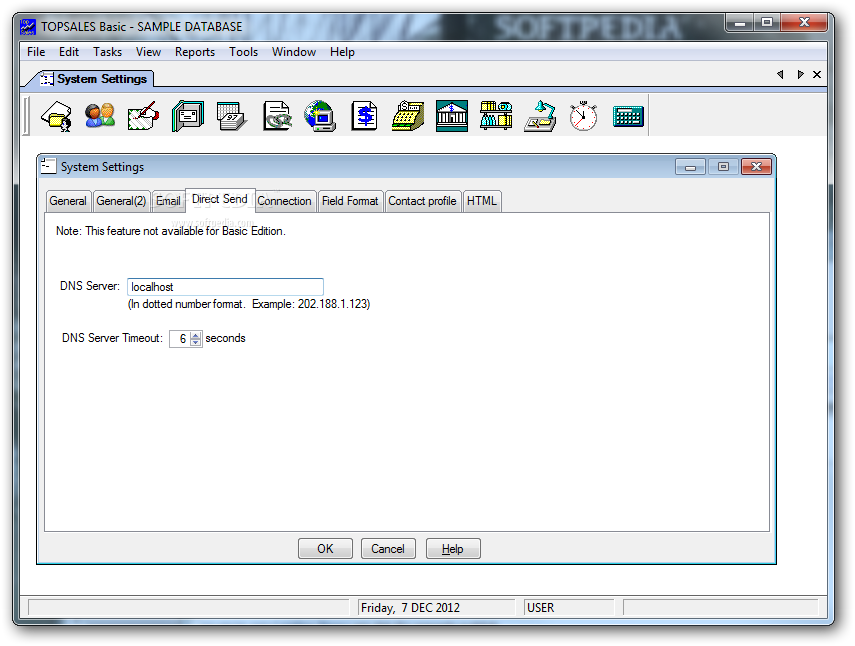Image resolution: width=855 pixels, height=646 pixels.
Task: Click the seconds label
Action: [x=225, y=338]
